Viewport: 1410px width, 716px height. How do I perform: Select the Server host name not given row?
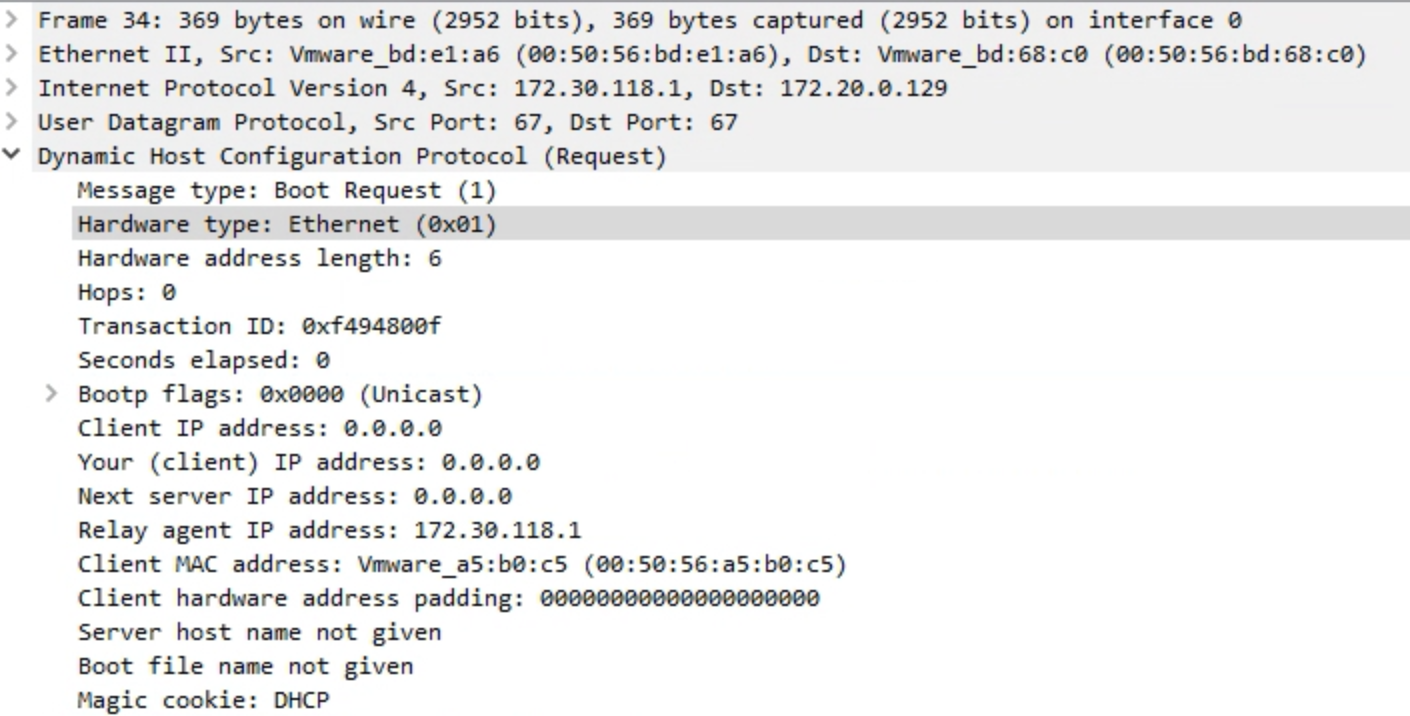click(259, 632)
